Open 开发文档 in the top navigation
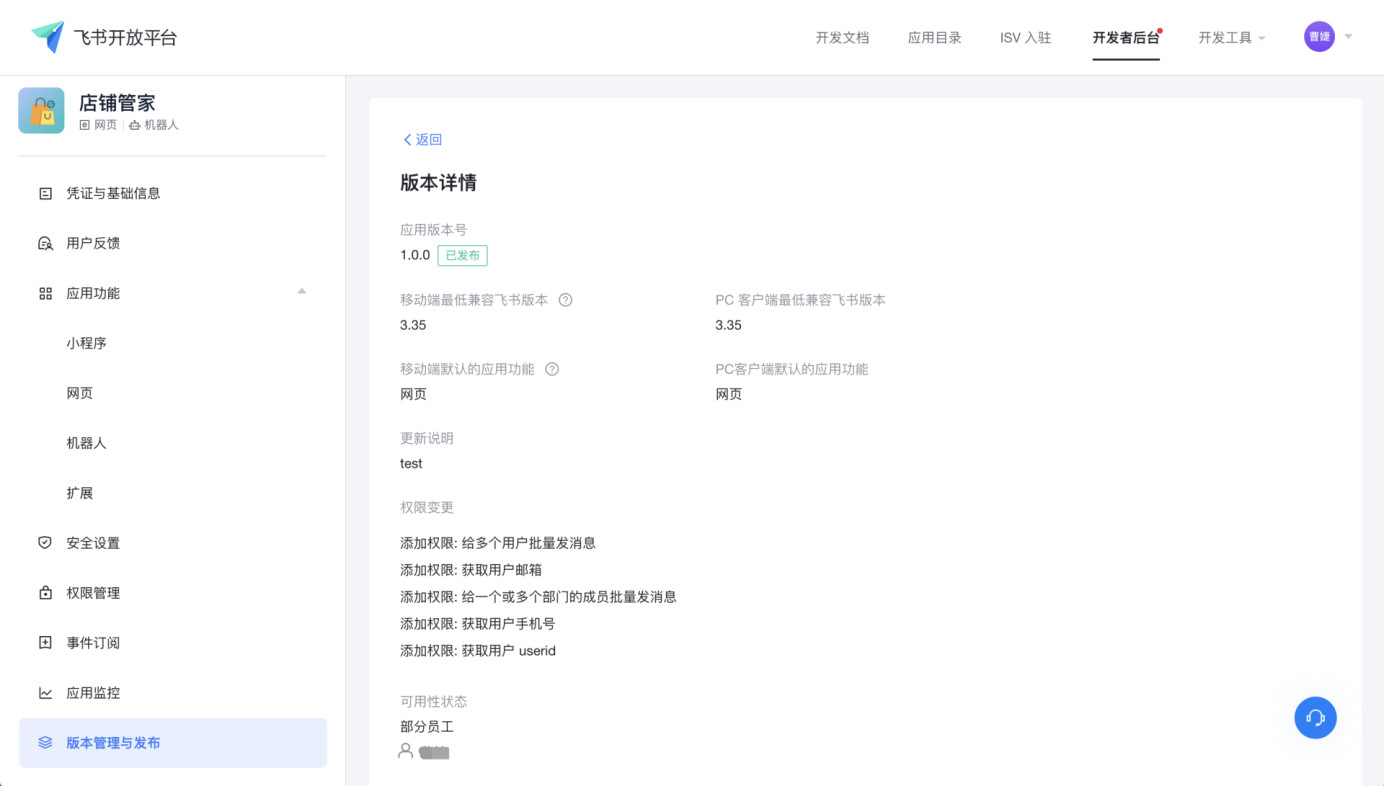 coord(842,38)
